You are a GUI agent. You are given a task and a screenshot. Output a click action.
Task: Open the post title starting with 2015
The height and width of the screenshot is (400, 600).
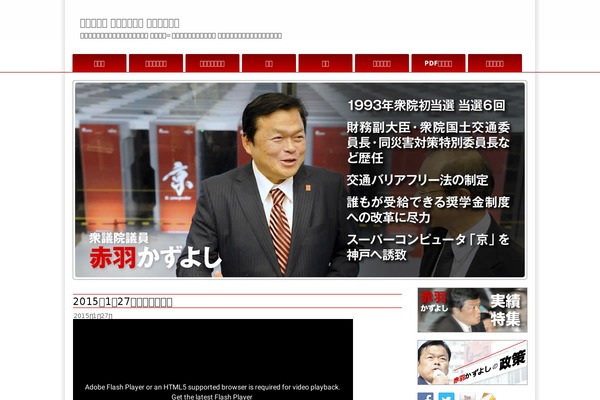coord(122,302)
